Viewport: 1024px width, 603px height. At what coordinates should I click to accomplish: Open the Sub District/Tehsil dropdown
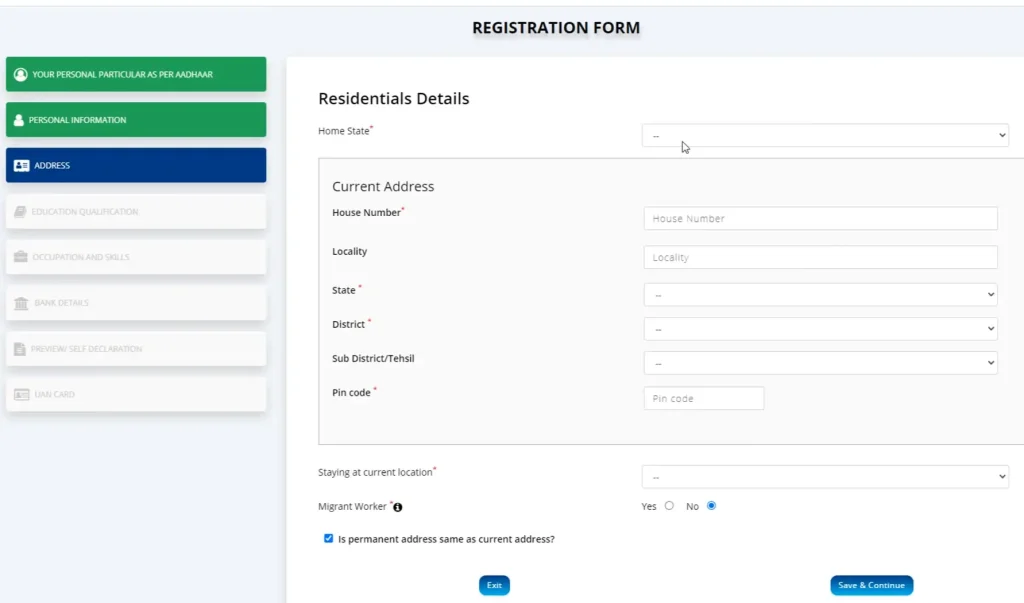(820, 363)
